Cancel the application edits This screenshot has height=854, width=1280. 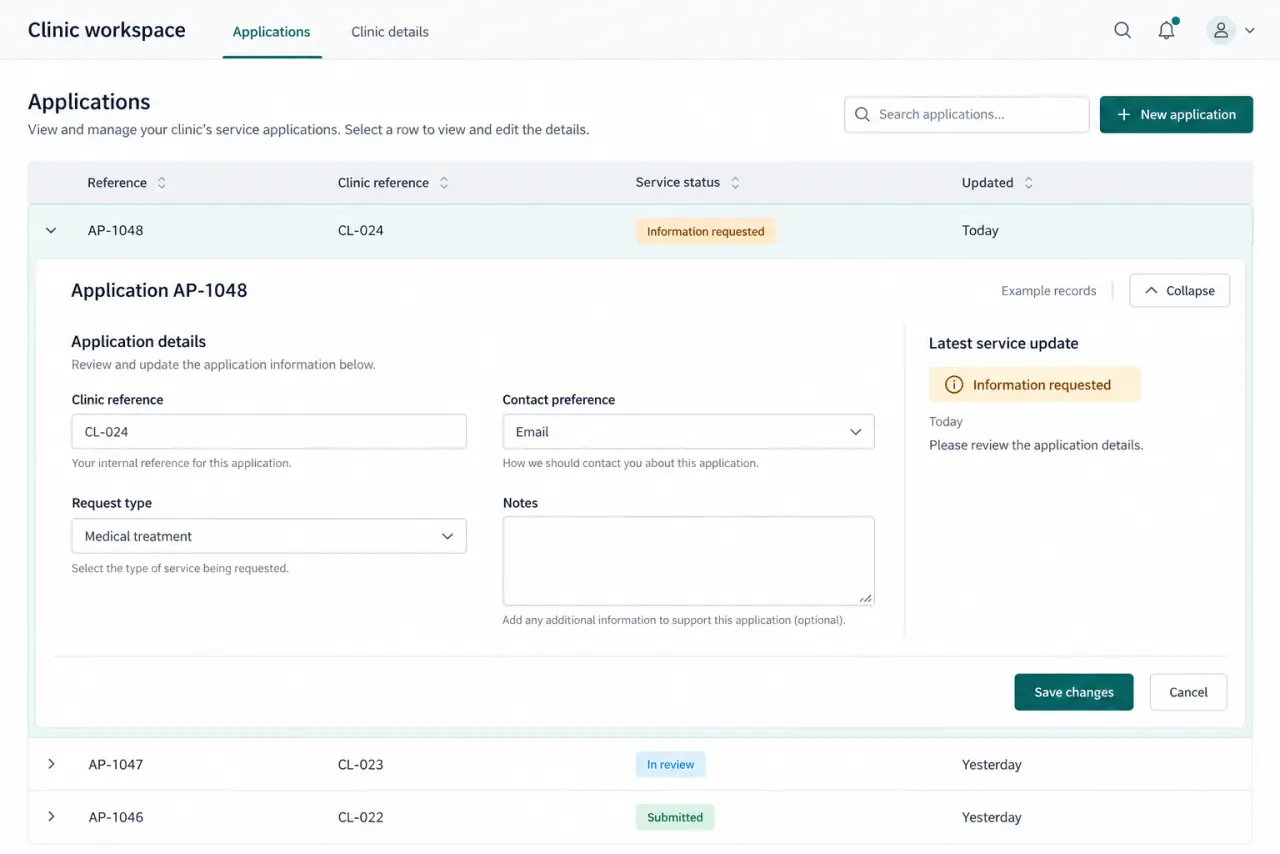click(x=1188, y=692)
